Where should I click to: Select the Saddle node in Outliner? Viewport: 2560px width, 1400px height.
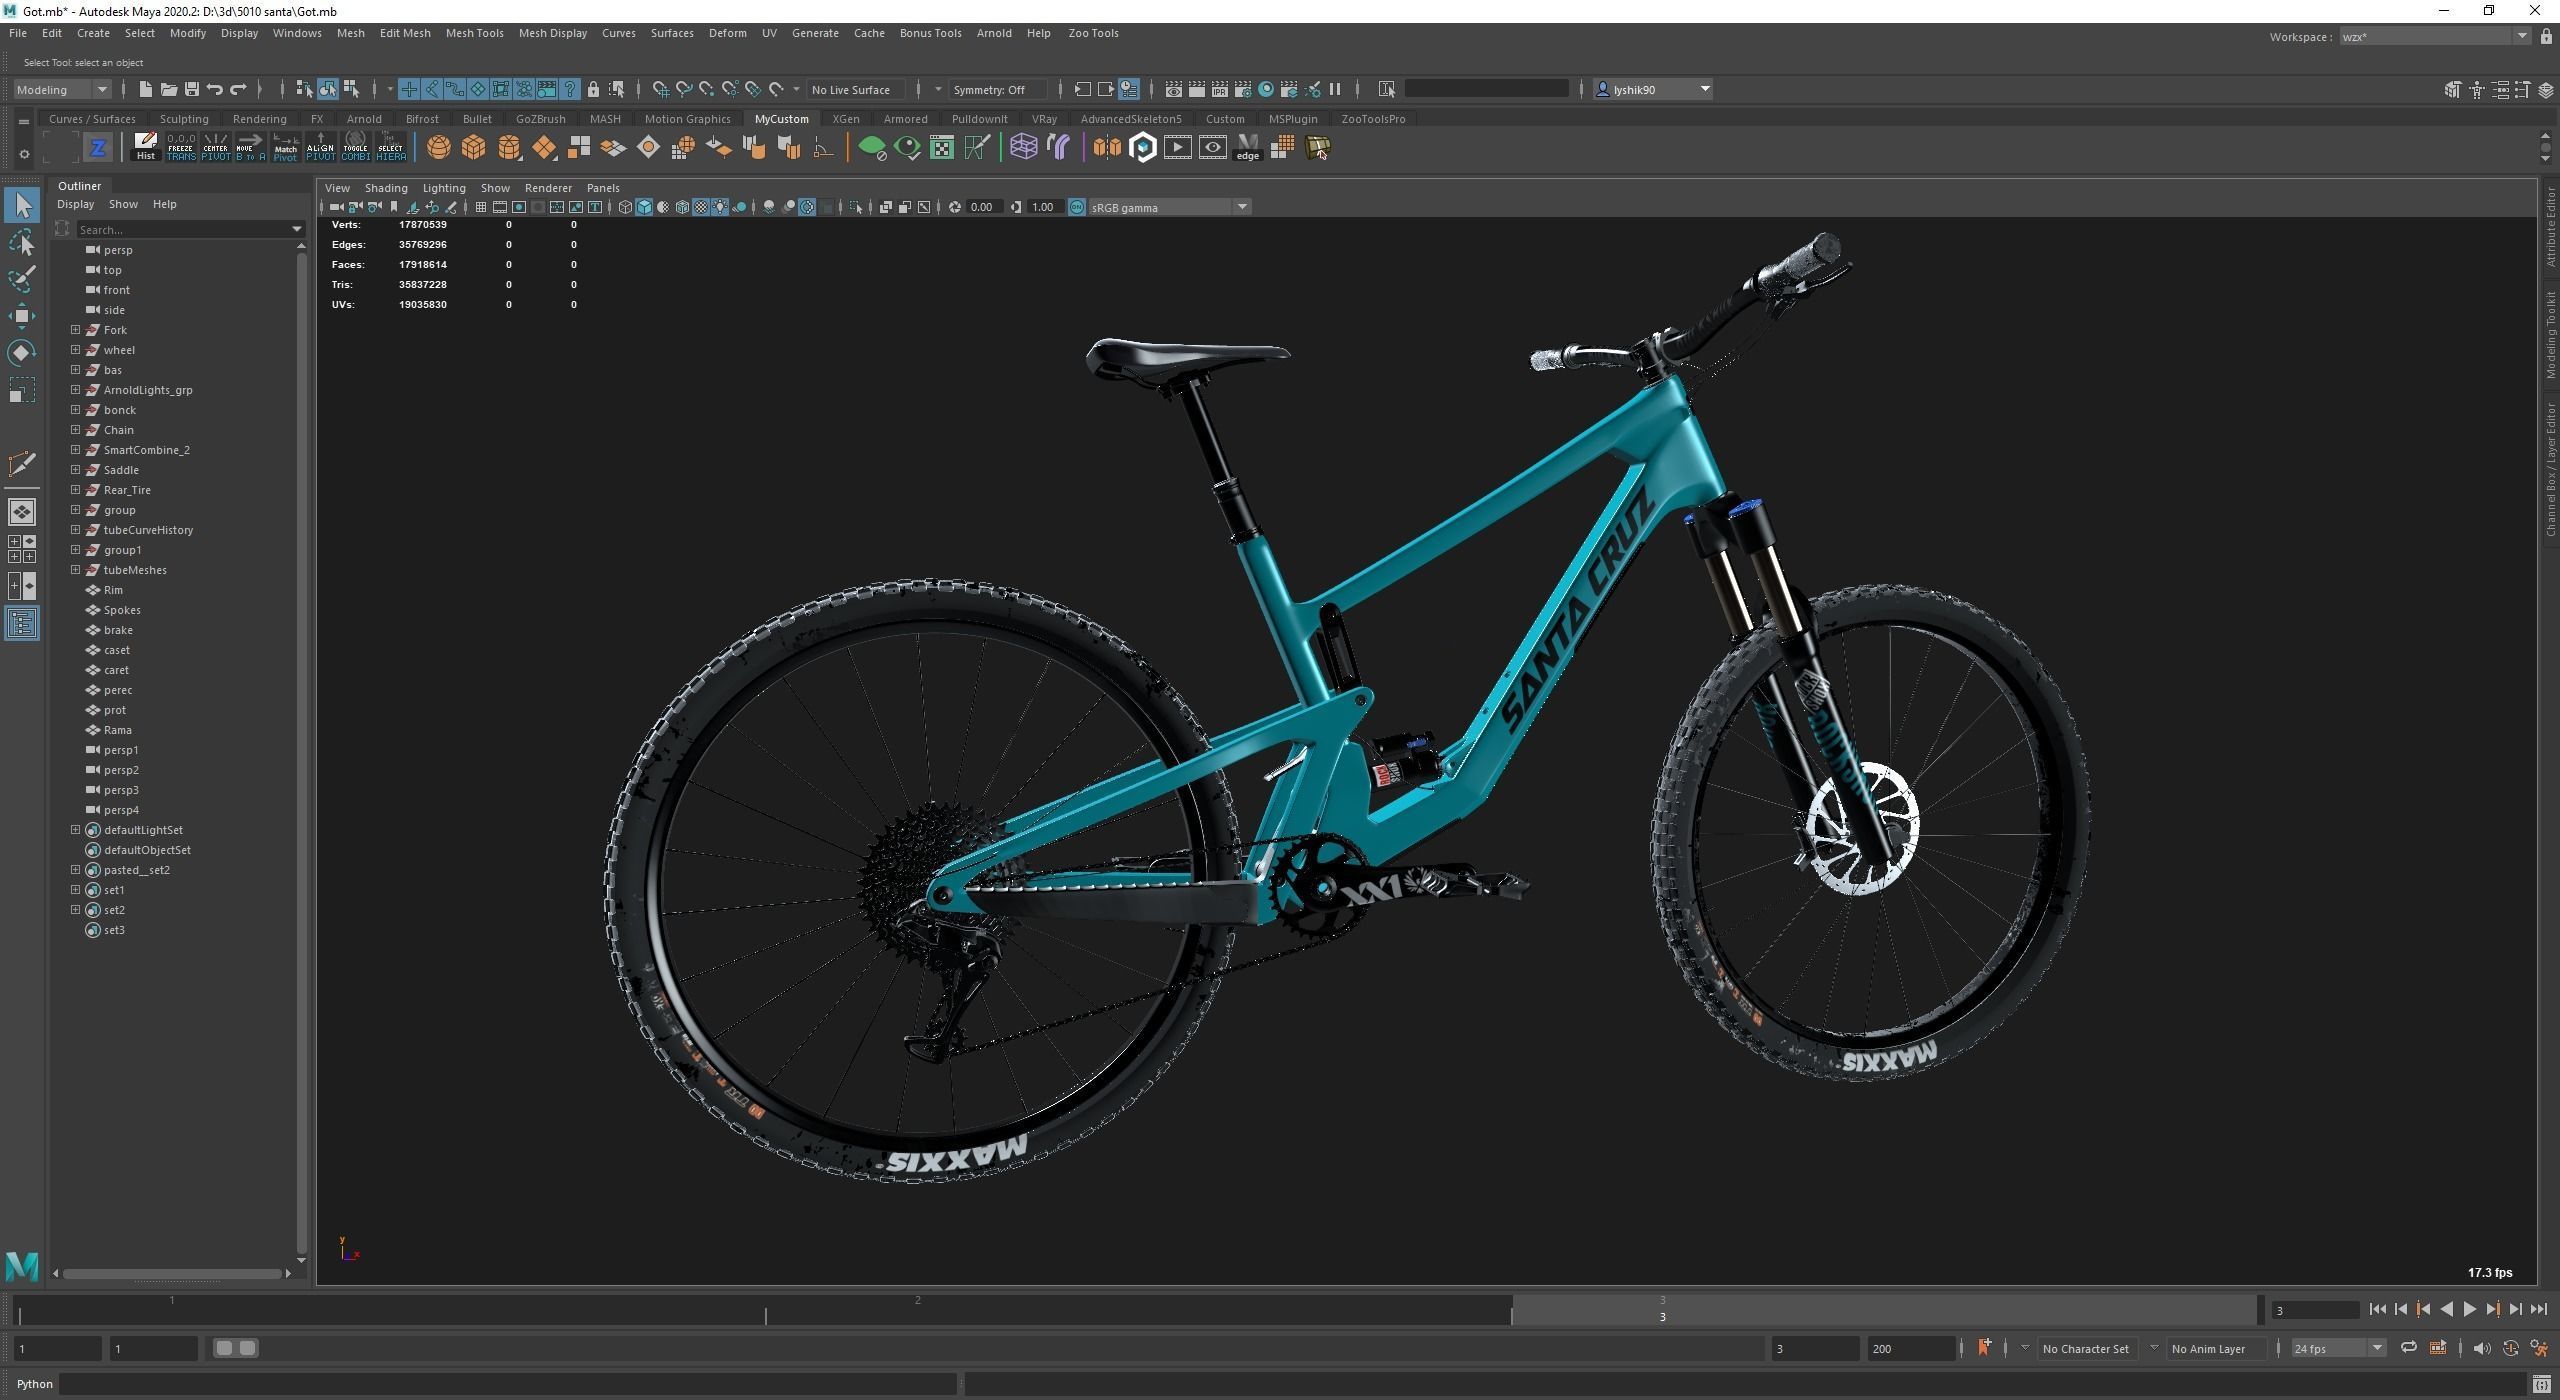(x=121, y=469)
